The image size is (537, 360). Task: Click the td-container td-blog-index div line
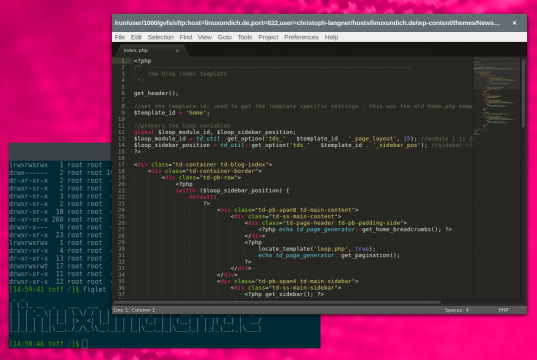pyautogui.click(x=203, y=164)
